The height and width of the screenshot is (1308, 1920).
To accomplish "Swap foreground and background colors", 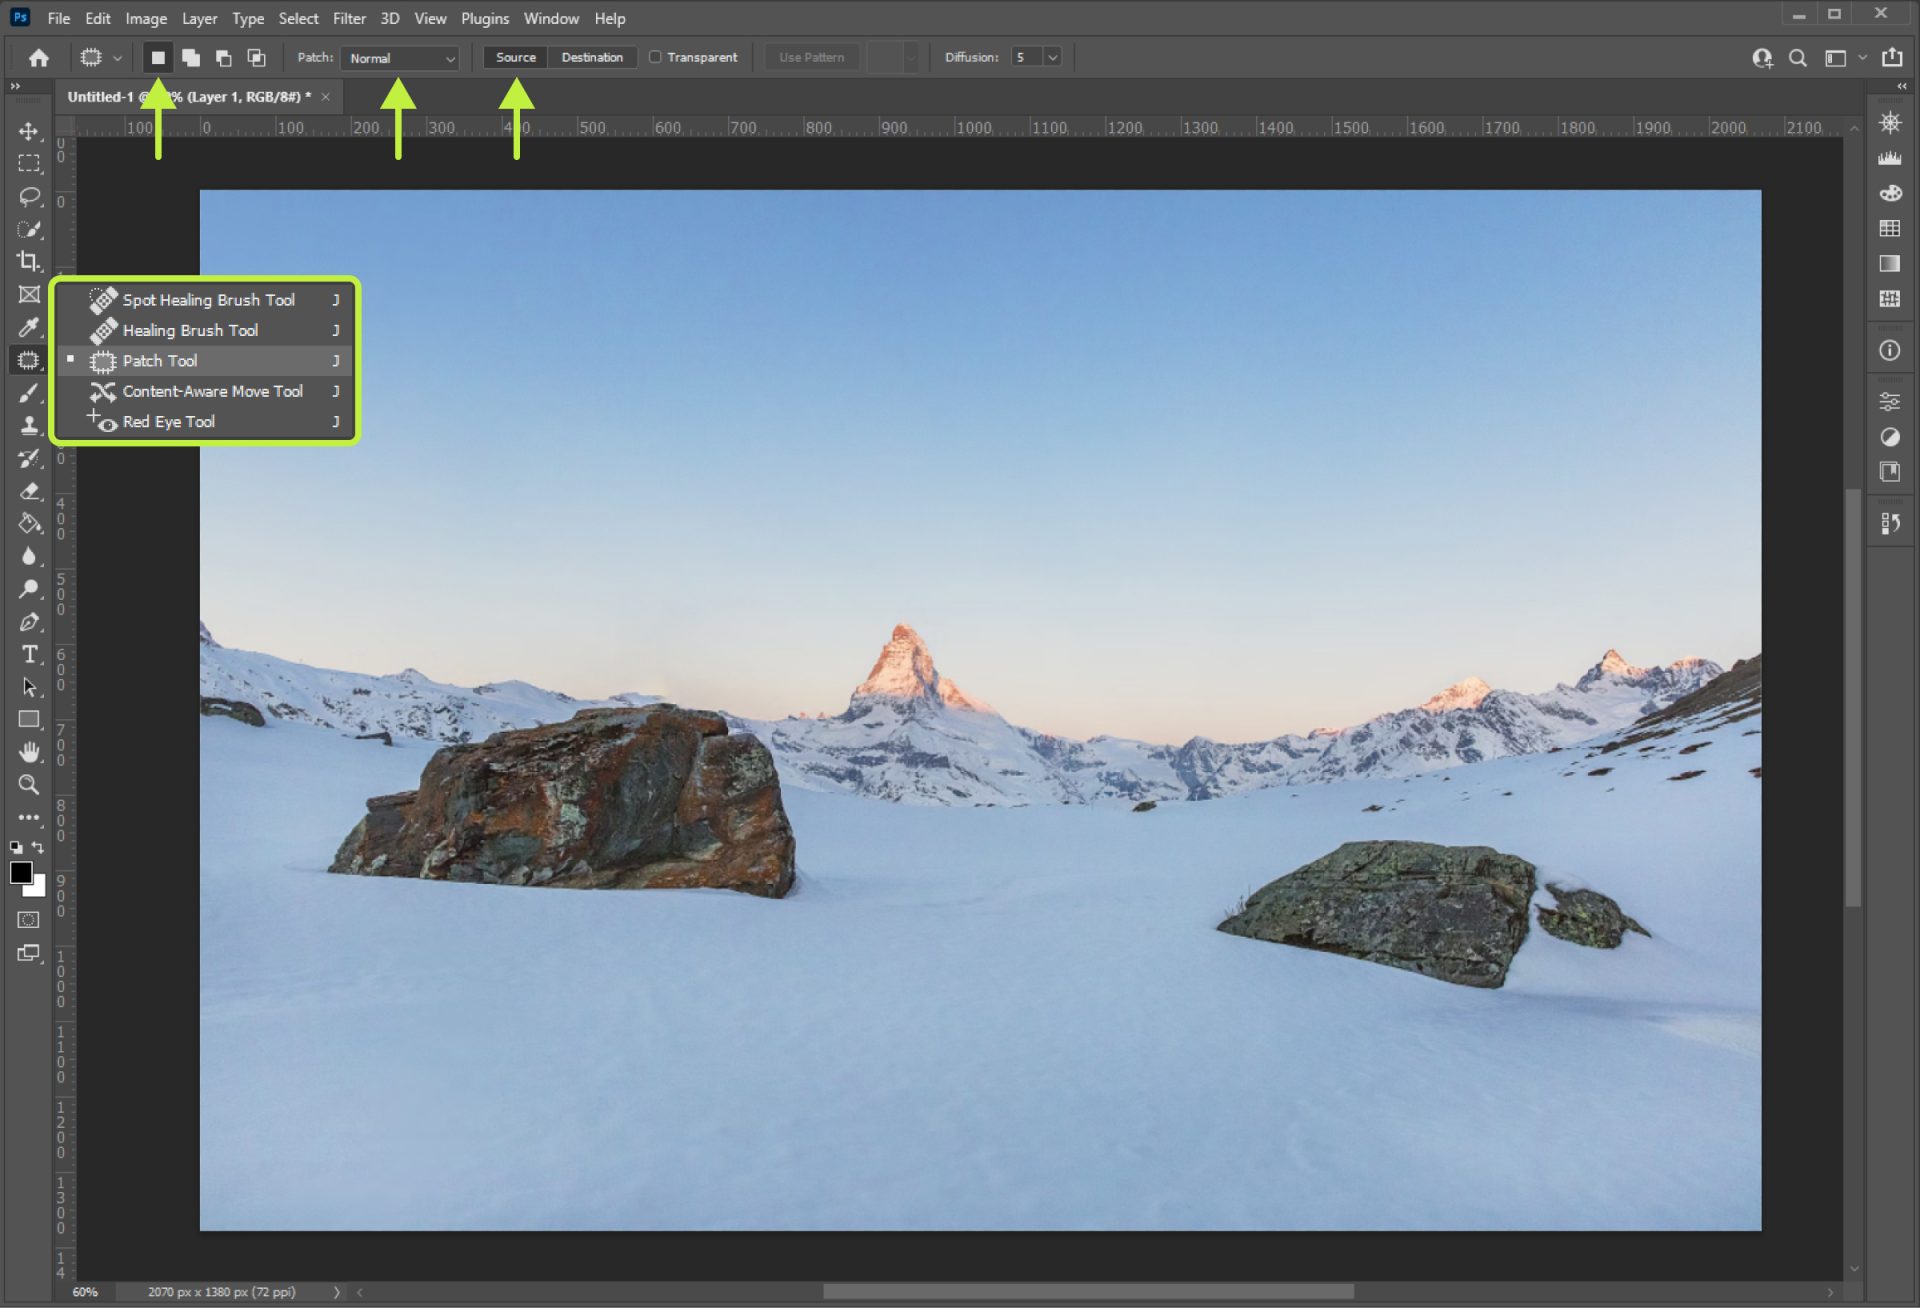I will (x=38, y=847).
